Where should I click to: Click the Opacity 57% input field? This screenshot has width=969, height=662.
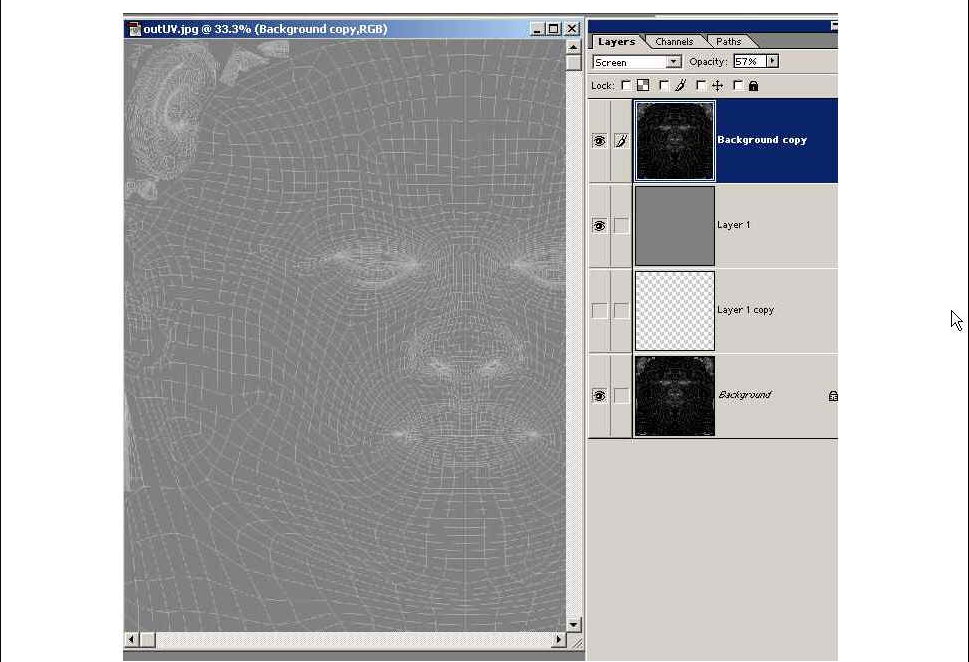coord(750,61)
